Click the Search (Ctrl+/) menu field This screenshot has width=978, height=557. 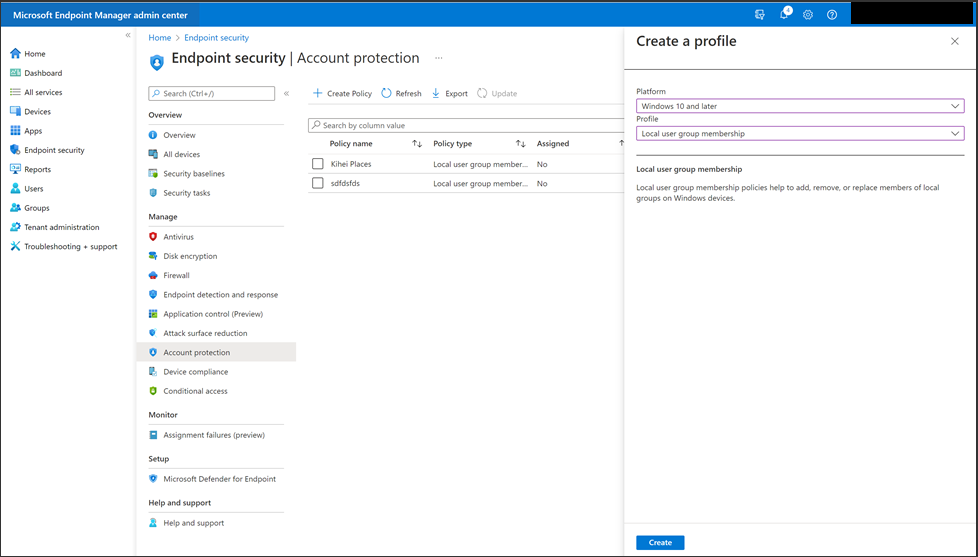point(211,94)
